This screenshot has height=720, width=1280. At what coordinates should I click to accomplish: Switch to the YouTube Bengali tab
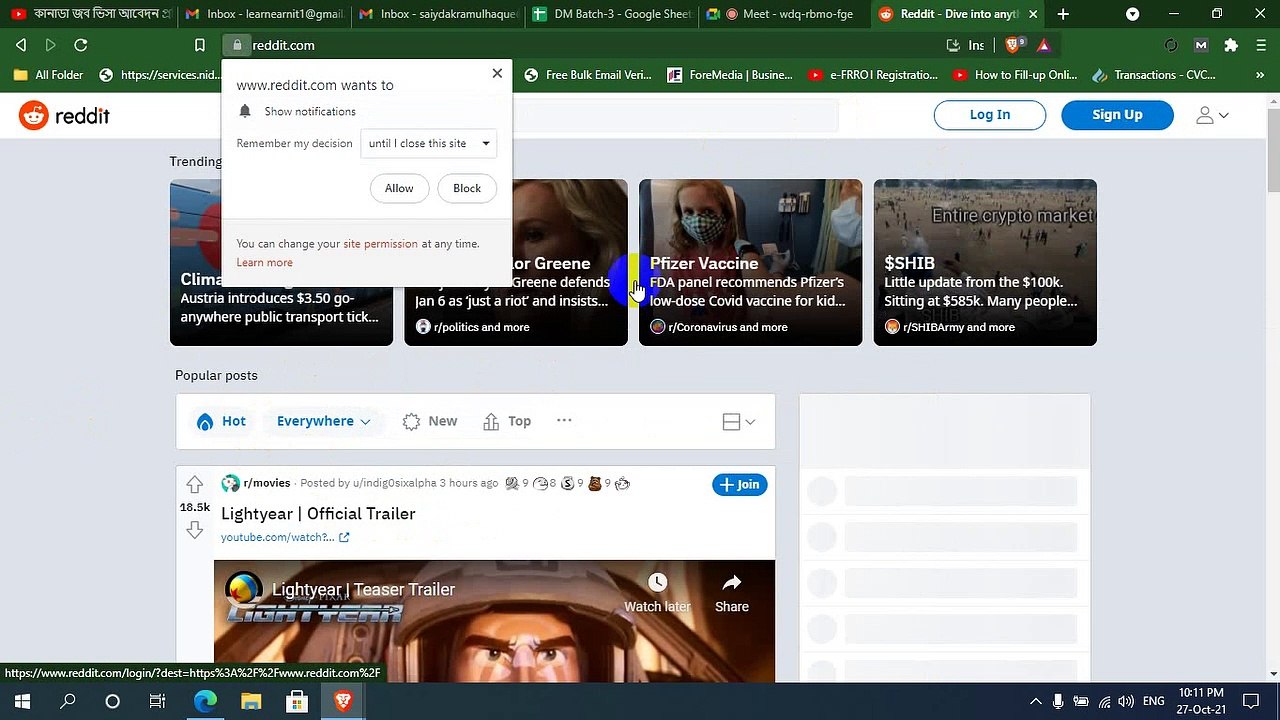click(90, 14)
